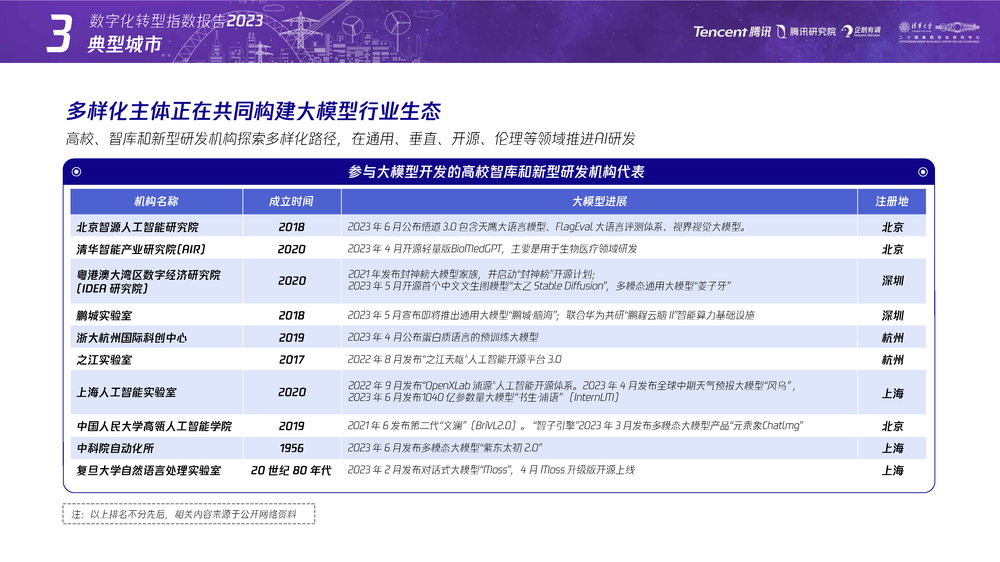Click the 大模型进展 column header
This screenshot has width=1000, height=562.
(599, 202)
